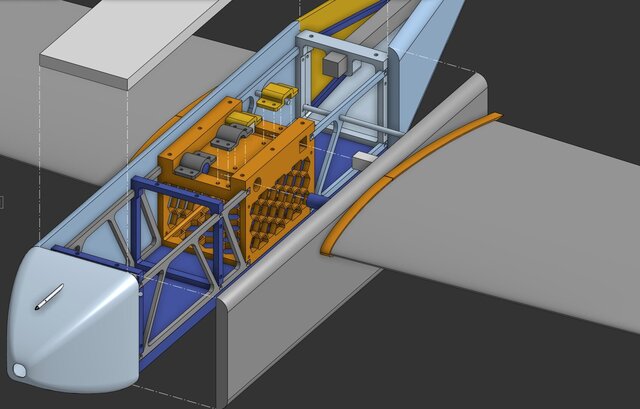Image resolution: width=640 pixels, height=409 pixels.
Task: Select the blue cylinder beside the orange tray
Action: pyautogui.click(x=318, y=200)
